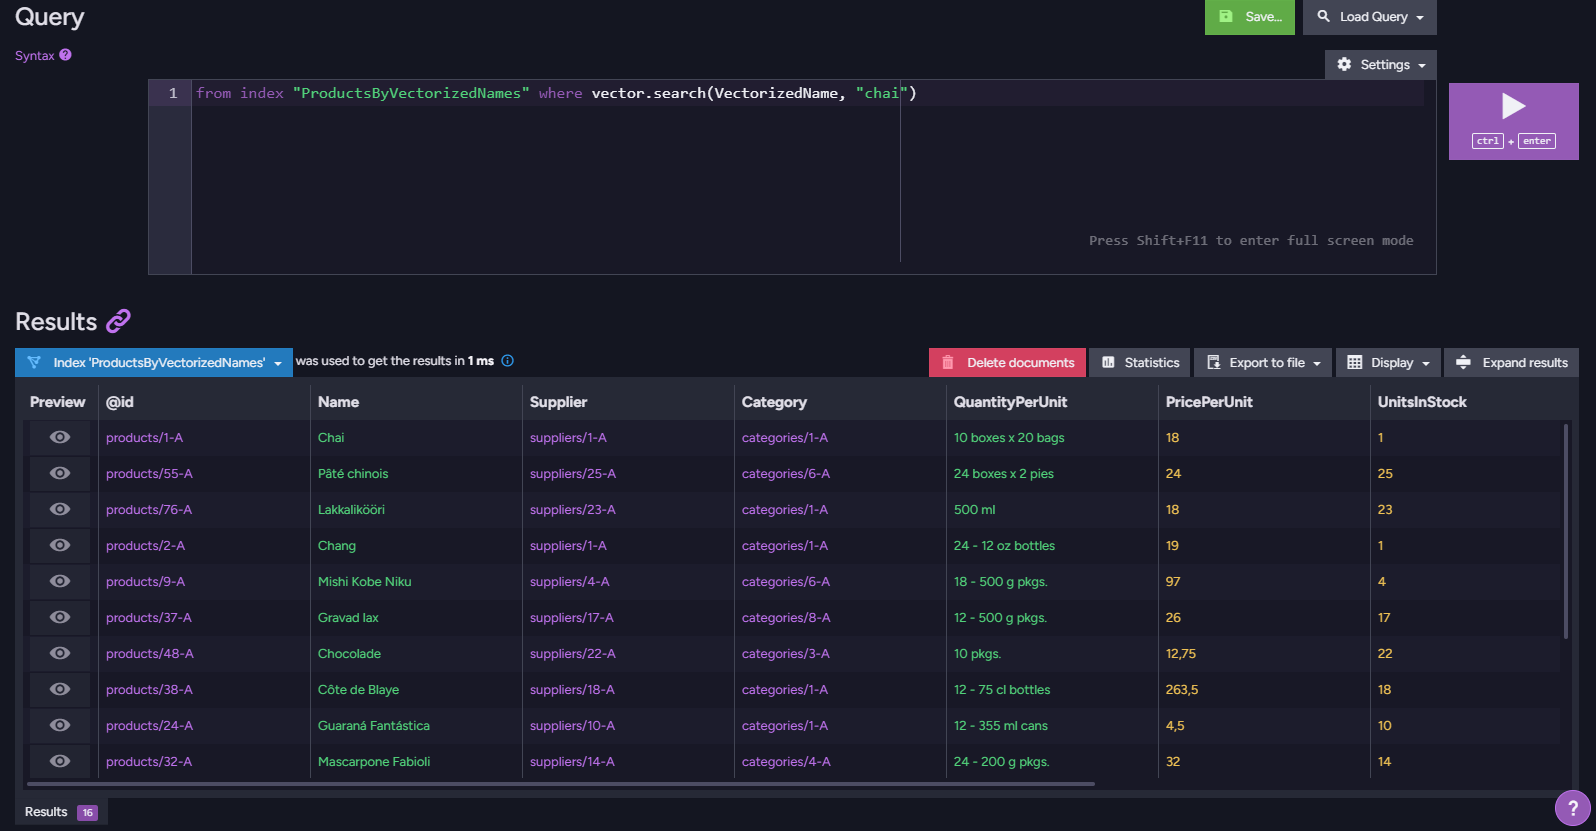The image size is (1596, 831).
Task: Select the Results tab at bottom
Action: point(60,812)
